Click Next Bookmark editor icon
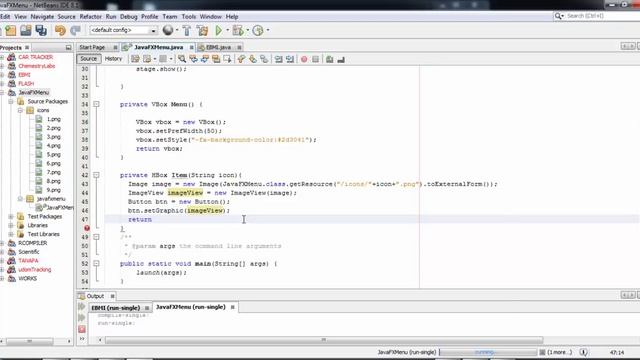This screenshot has width=640, height=360. tap(253, 59)
